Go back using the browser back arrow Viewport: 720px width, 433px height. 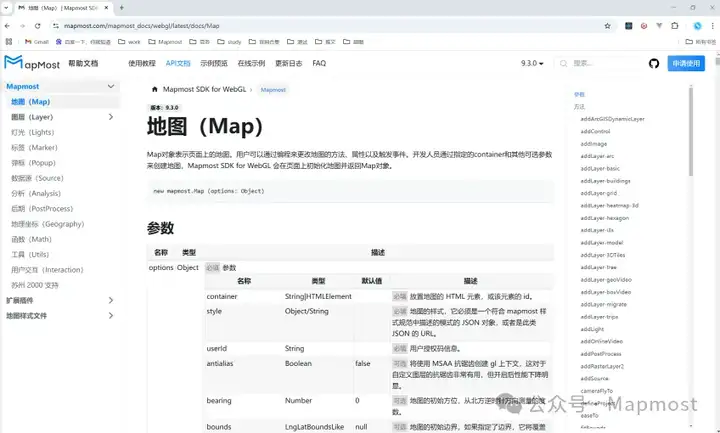point(7,26)
